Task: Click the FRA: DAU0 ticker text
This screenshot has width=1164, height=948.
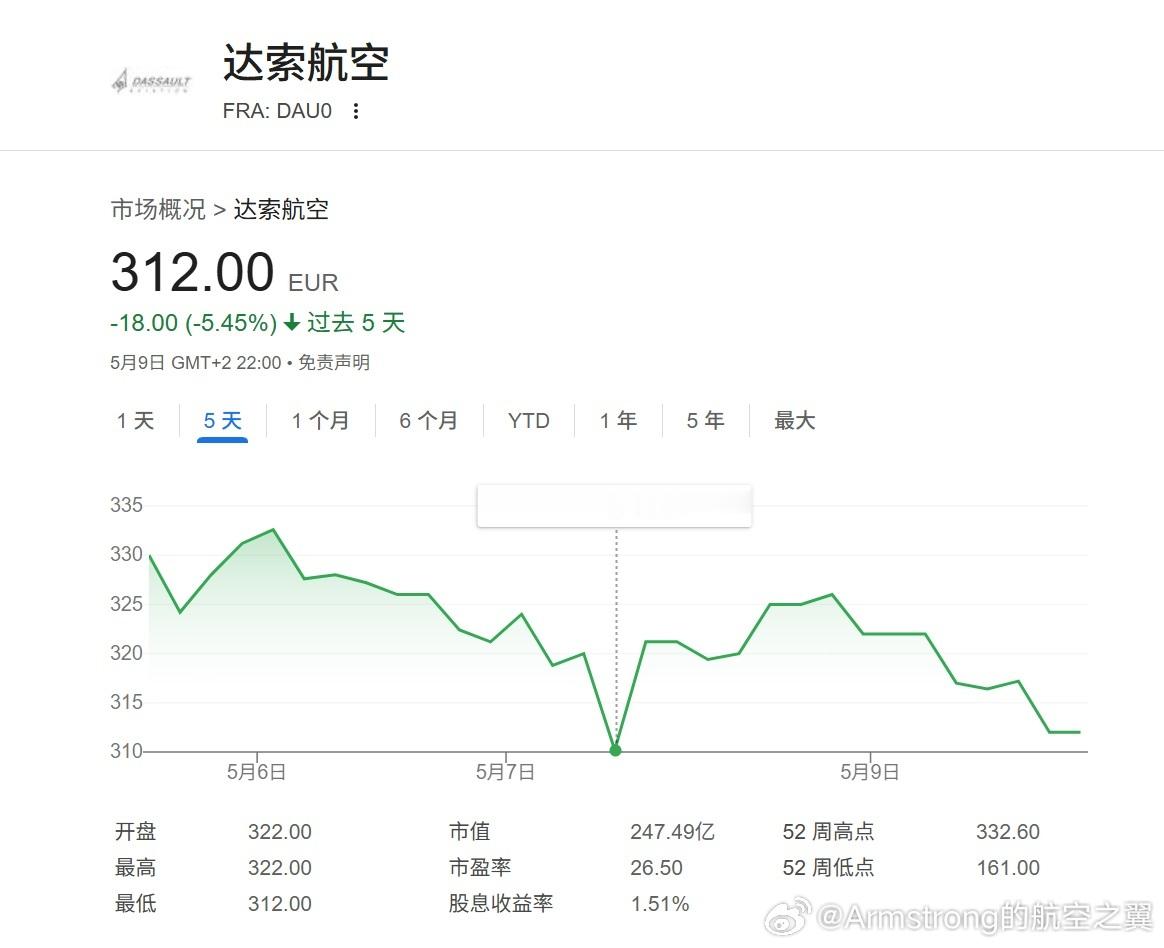Action: pos(277,111)
